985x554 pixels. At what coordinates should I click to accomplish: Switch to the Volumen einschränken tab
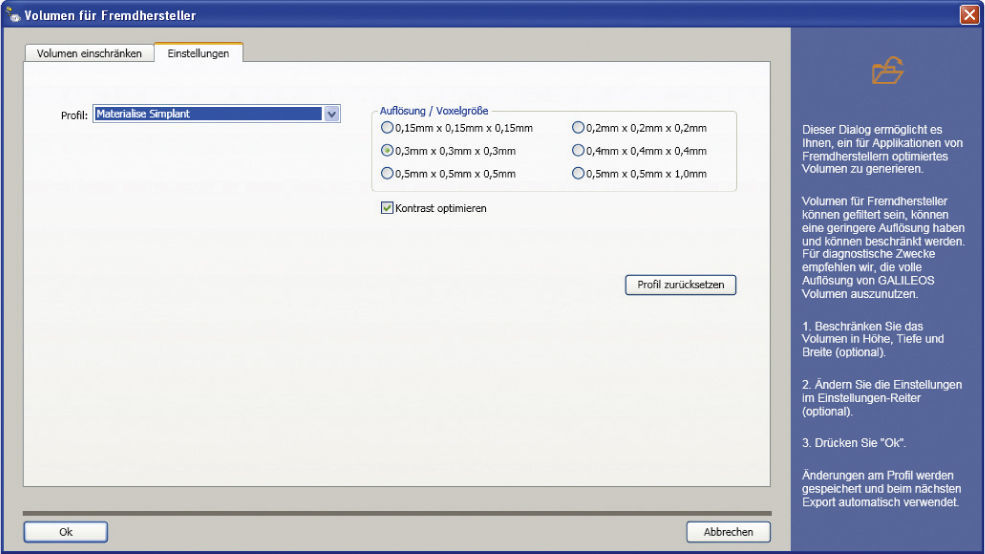[89, 54]
